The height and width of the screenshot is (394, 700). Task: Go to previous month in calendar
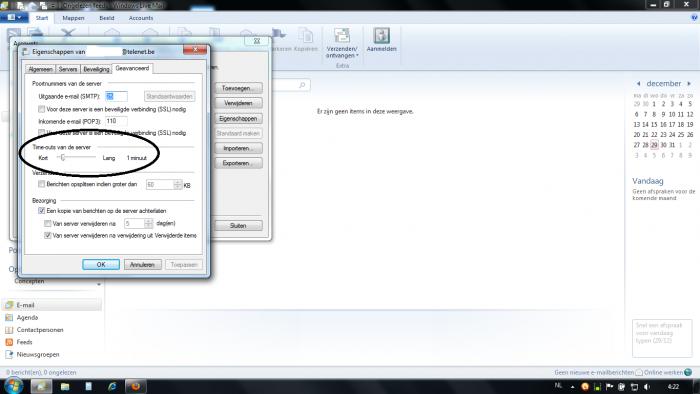point(638,83)
